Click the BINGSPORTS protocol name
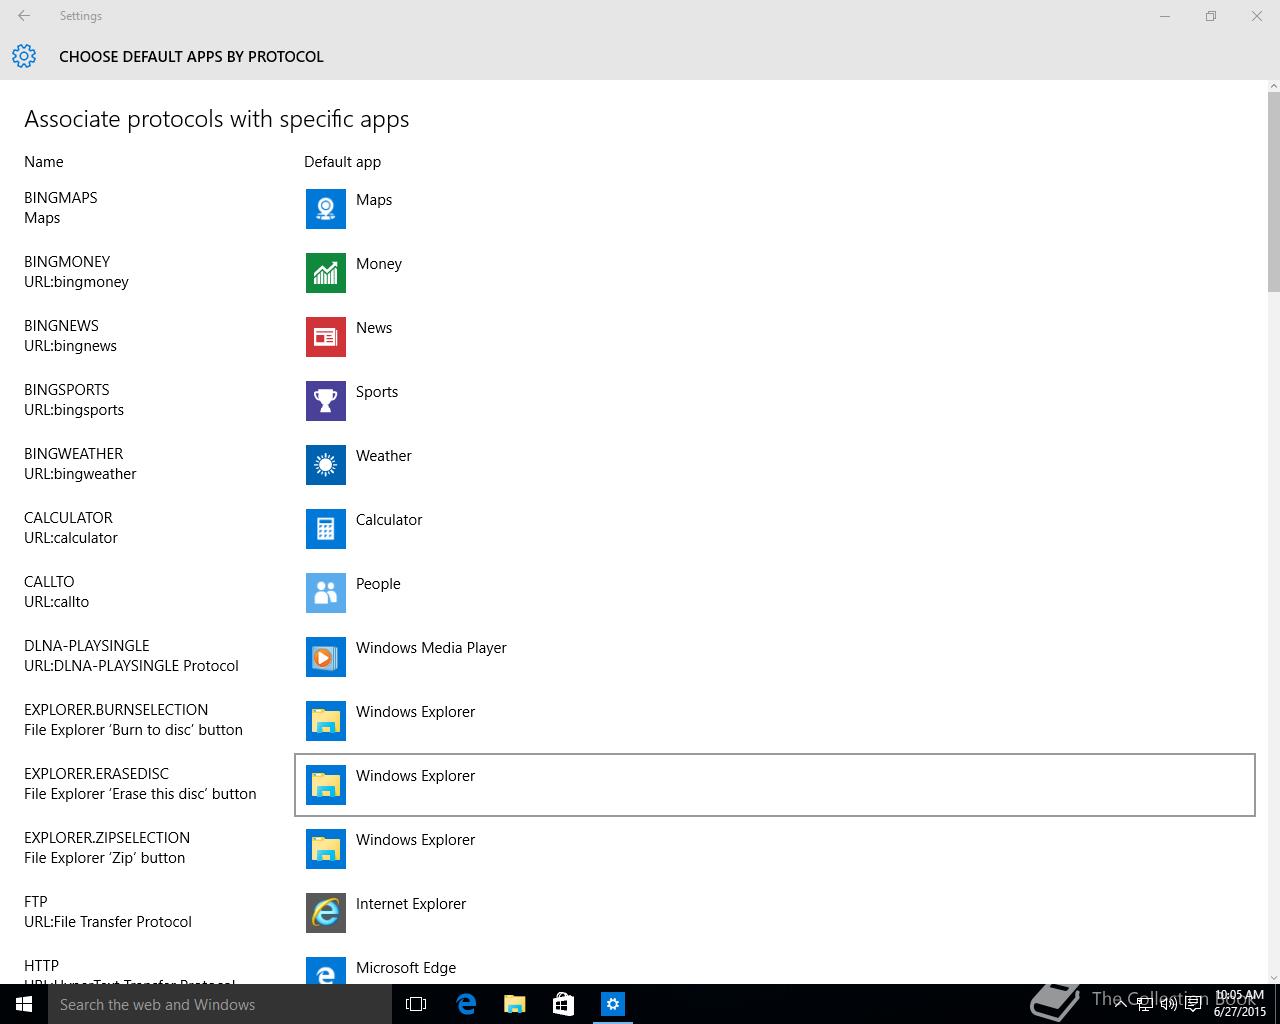1280x1024 pixels. tap(67, 390)
